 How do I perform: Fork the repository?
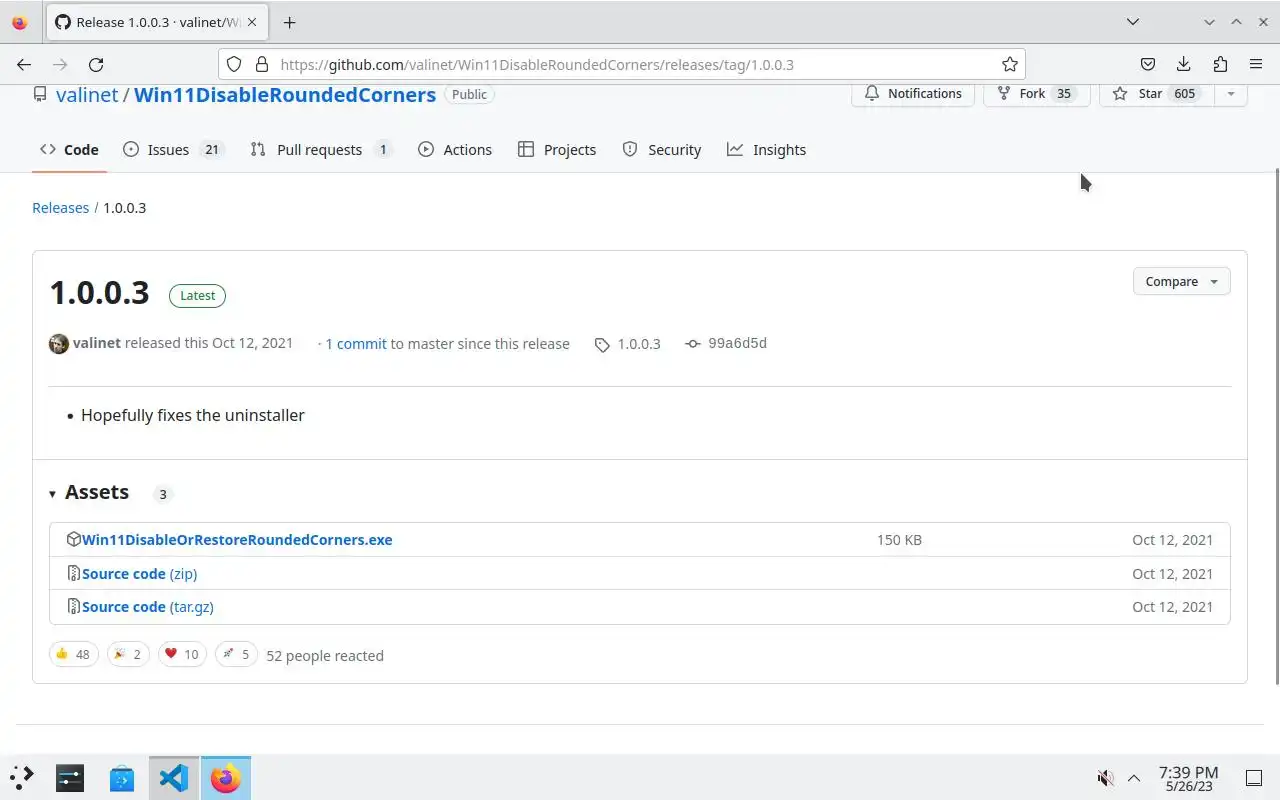[1036, 93]
